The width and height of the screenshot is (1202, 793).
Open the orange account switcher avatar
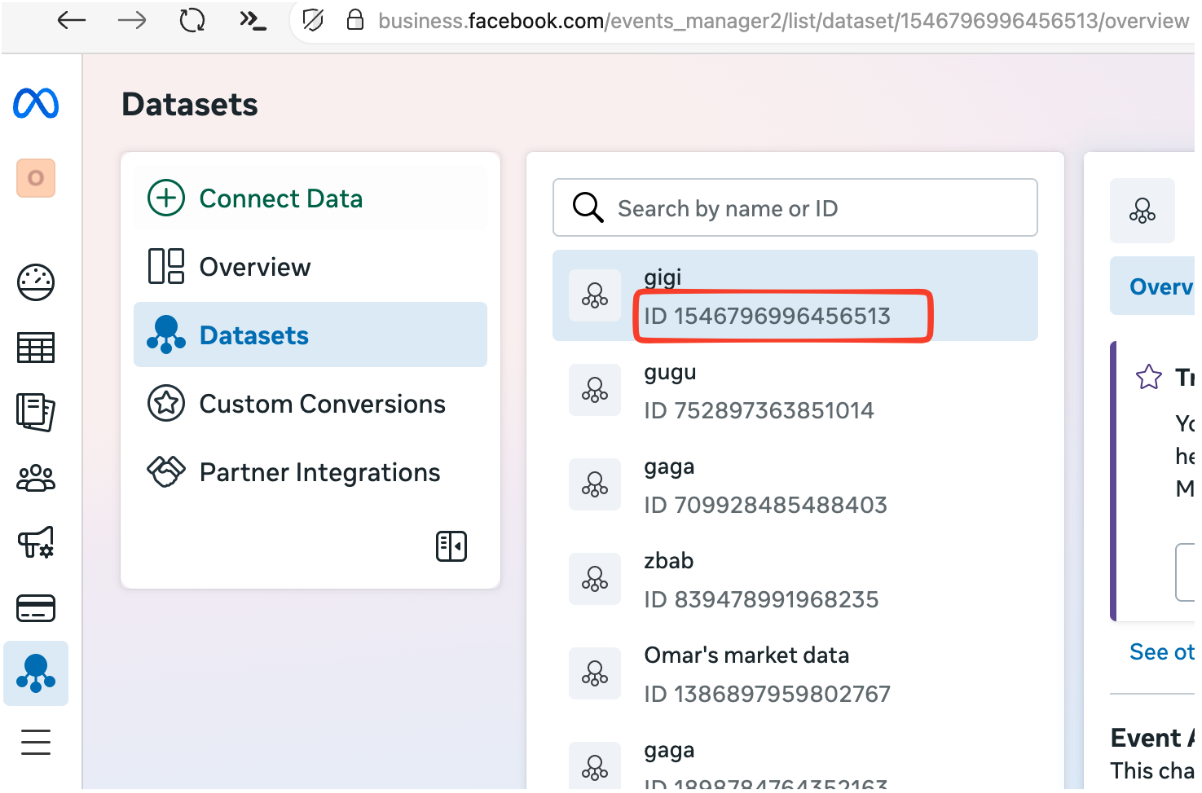tap(36, 178)
